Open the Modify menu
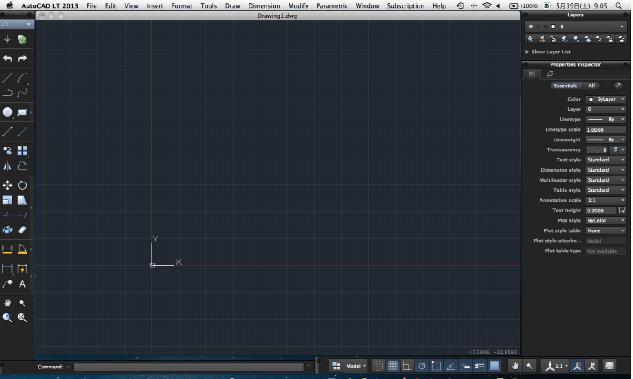This screenshot has height=379, width=633. click(298, 6)
